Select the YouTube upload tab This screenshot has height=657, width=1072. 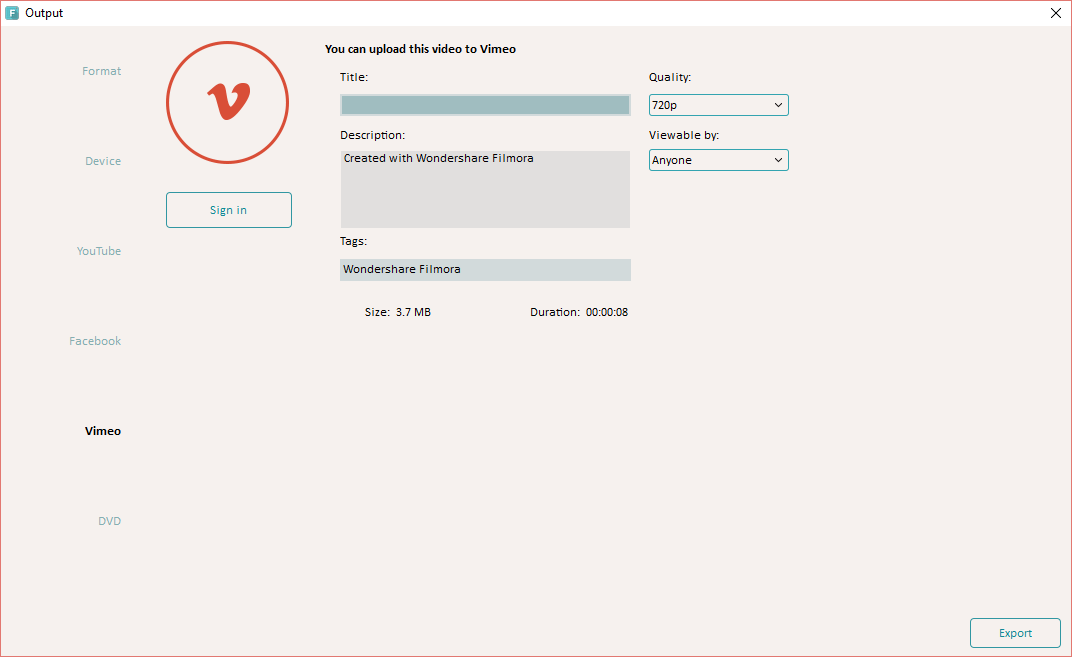(99, 251)
